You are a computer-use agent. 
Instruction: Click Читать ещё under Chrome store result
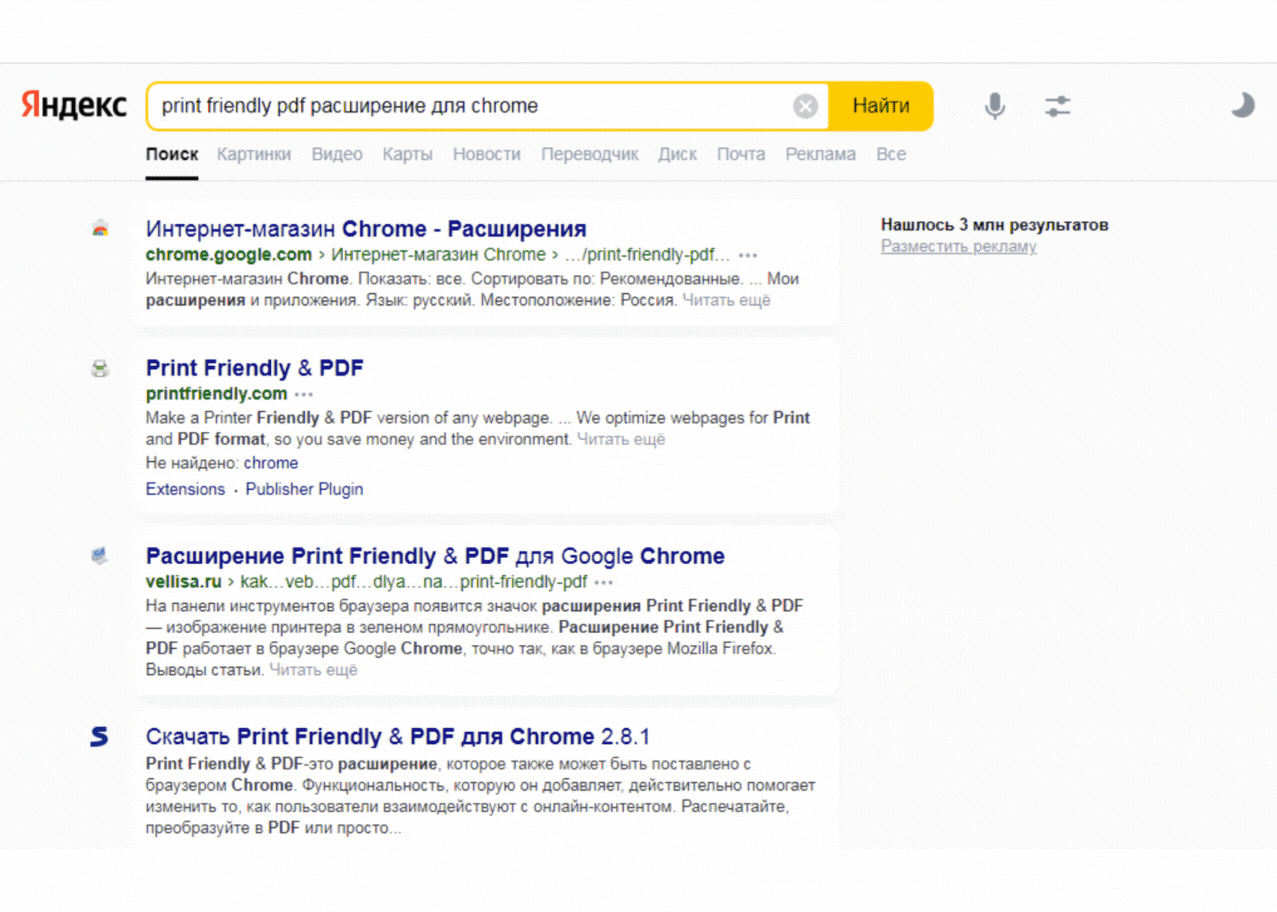coord(727,300)
